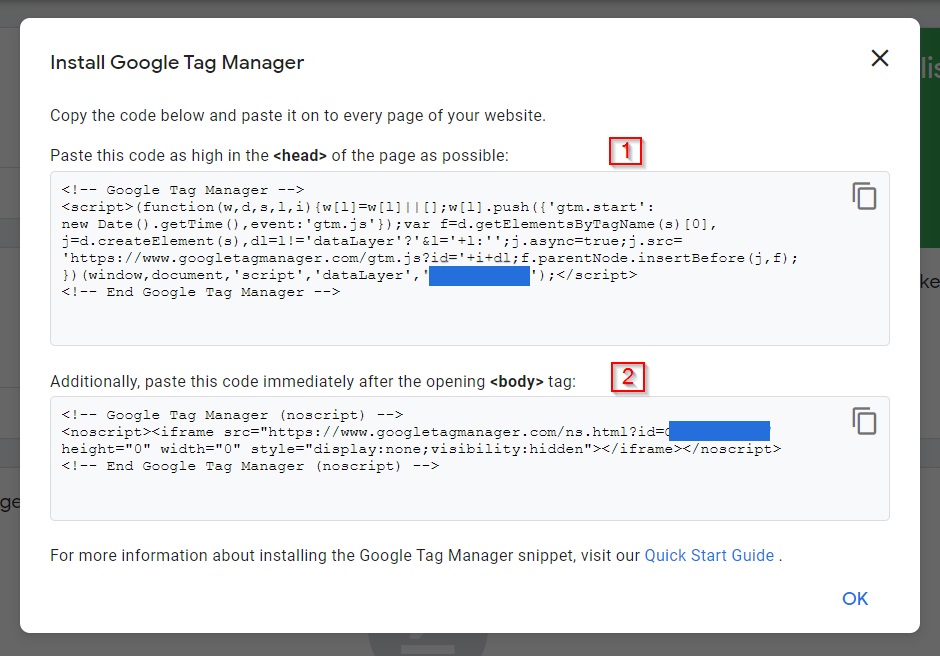Click the "new Date().getTime()" code line
The width and height of the screenshot is (940, 656).
pos(389,224)
